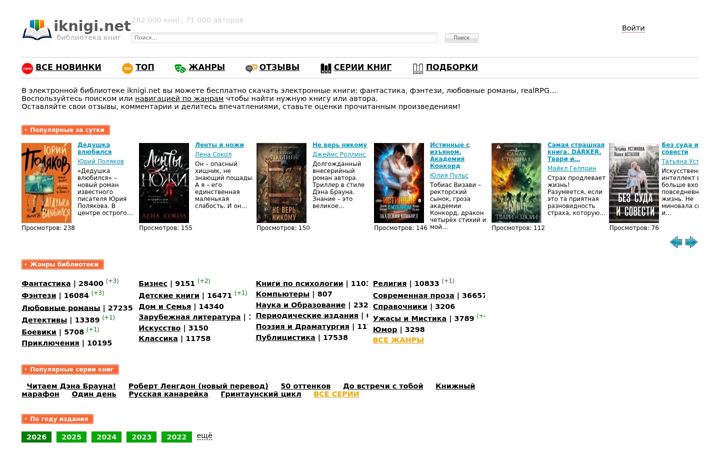The width and height of the screenshot is (720, 450).
Task: Open author link Юрий Поляков
Action: tap(101, 162)
